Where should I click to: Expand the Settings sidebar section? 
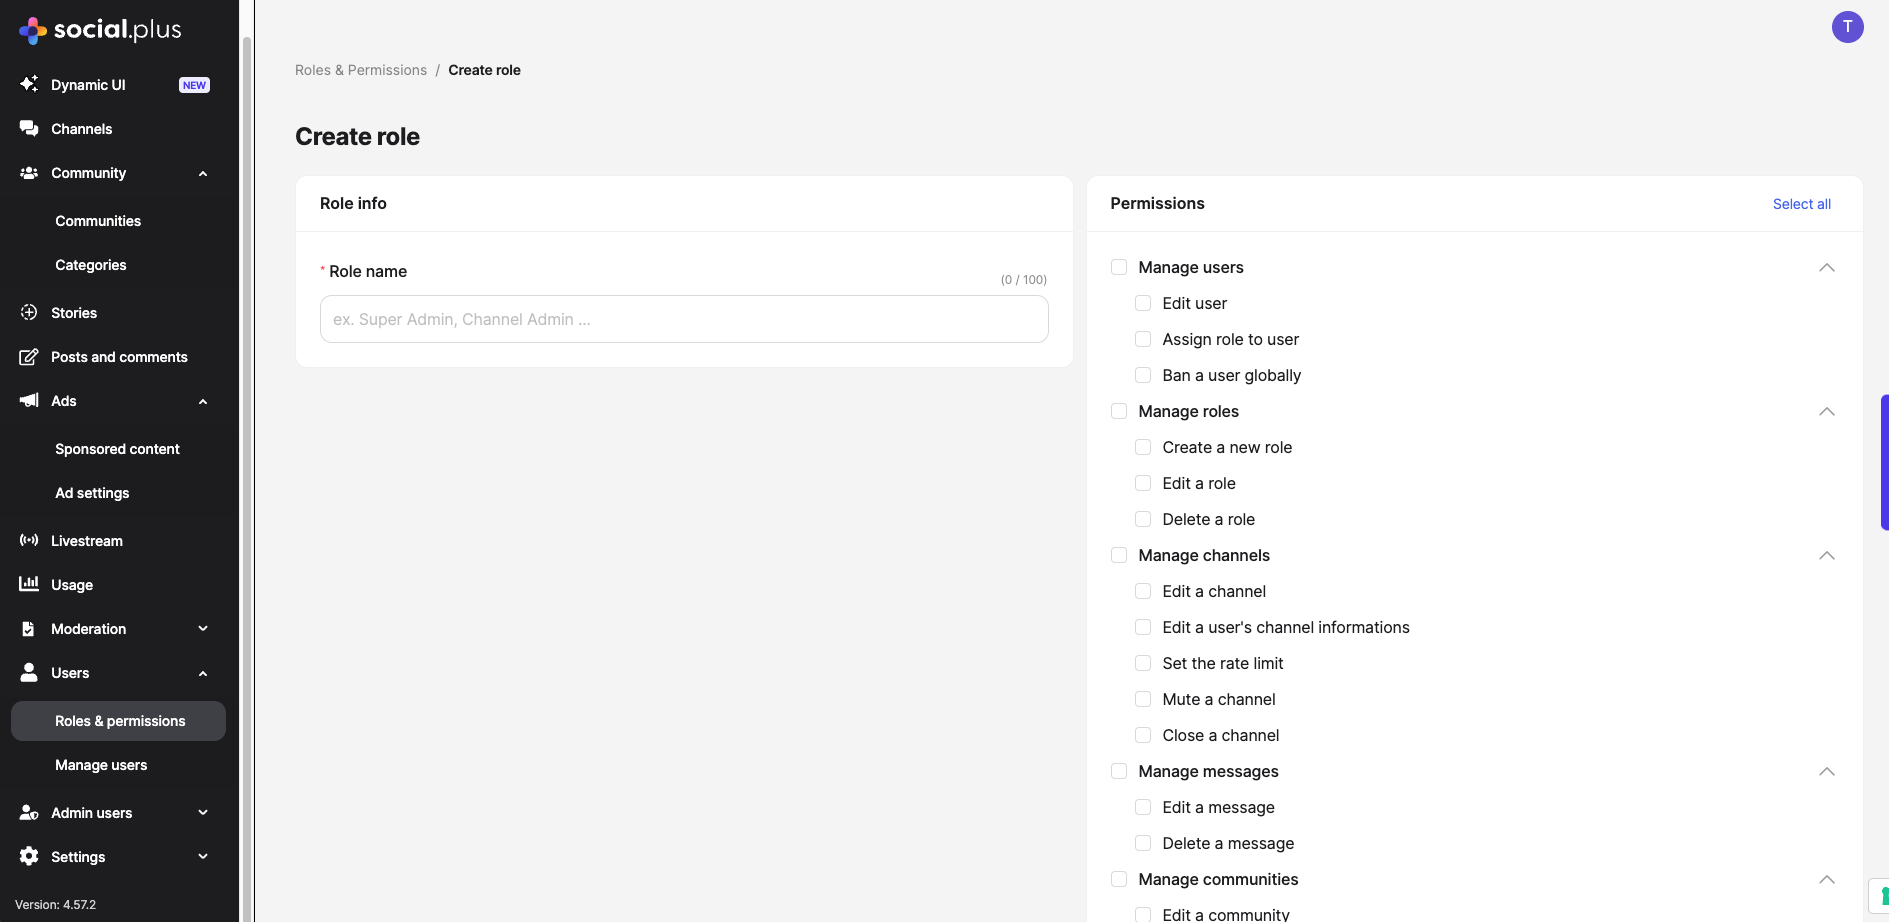pos(203,856)
